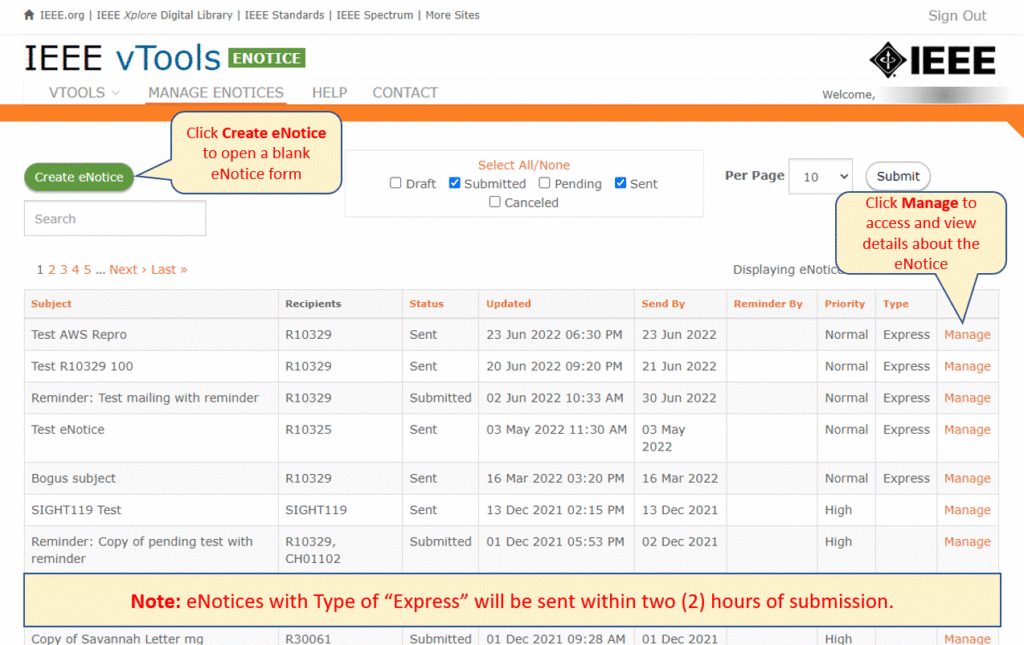The height and width of the screenshot is (645, 1024).
Task: Click the CONTACT menu item
Action: [404, 92]
